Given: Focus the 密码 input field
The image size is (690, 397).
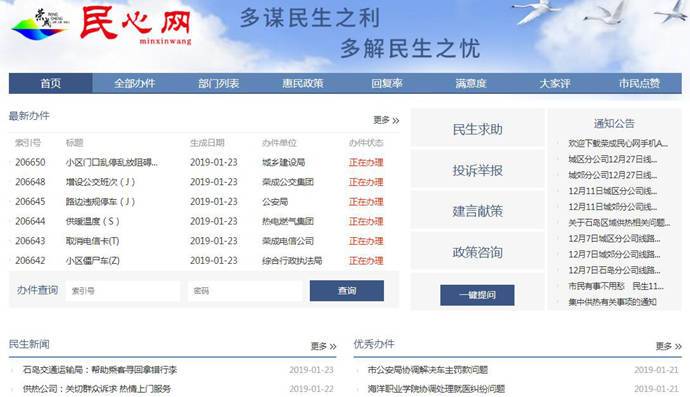Looking at the screenshot, I should coord(245,291).
